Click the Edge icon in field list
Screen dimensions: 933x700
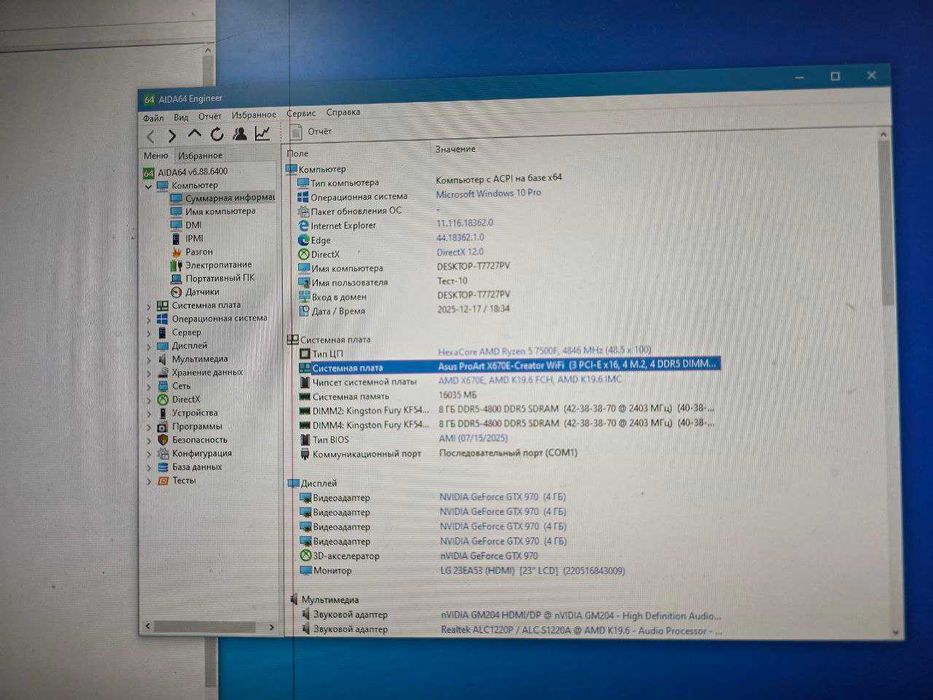click(303, 240)
